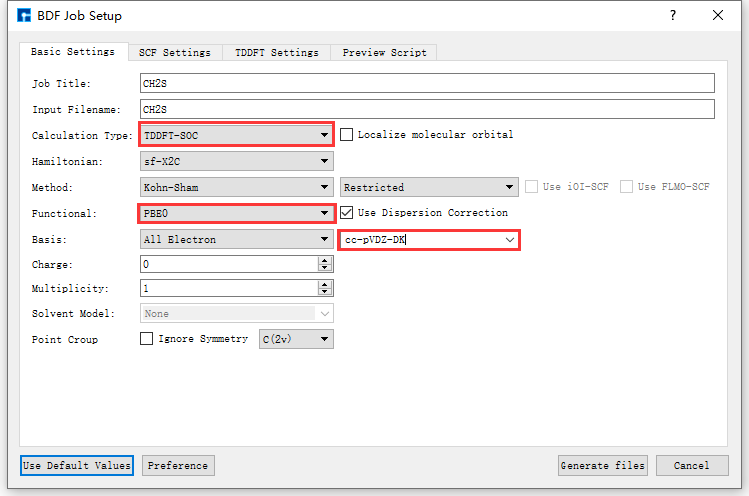749x496 pixels.
Task: Click the Generate files button
Action: (603, 465)
